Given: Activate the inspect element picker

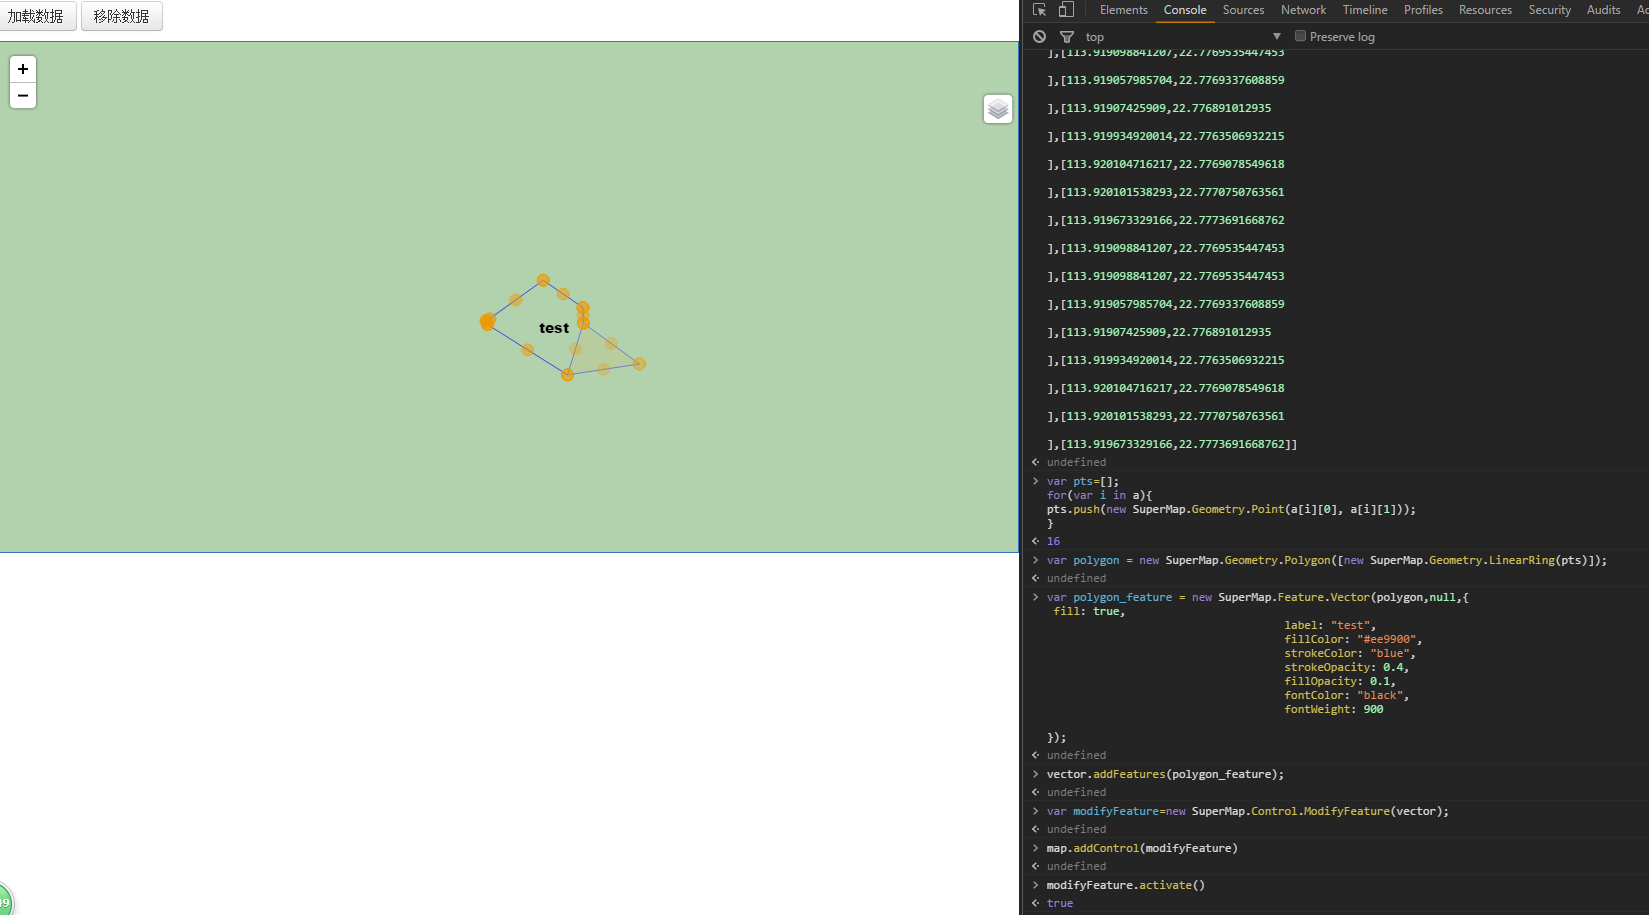Looking at the screenshot, I should 1040,10.
